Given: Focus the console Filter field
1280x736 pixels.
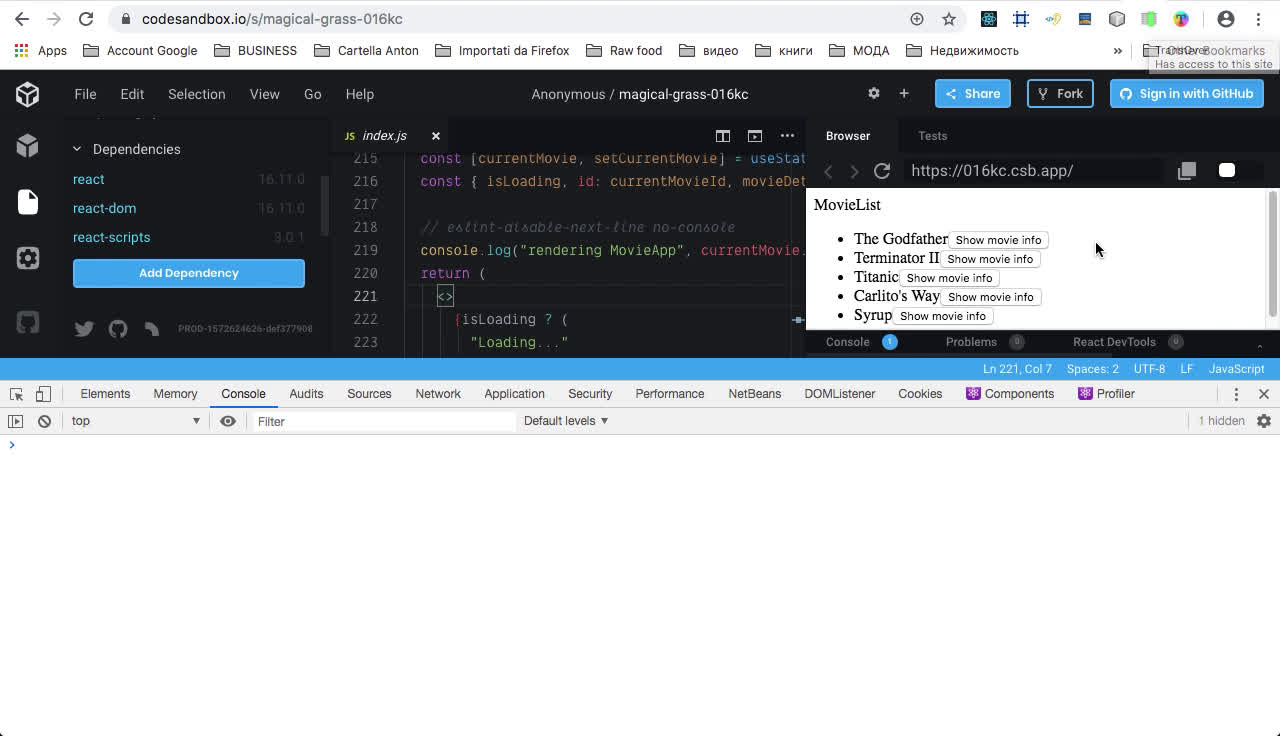Looking at the screenshot, I should 382,422.
